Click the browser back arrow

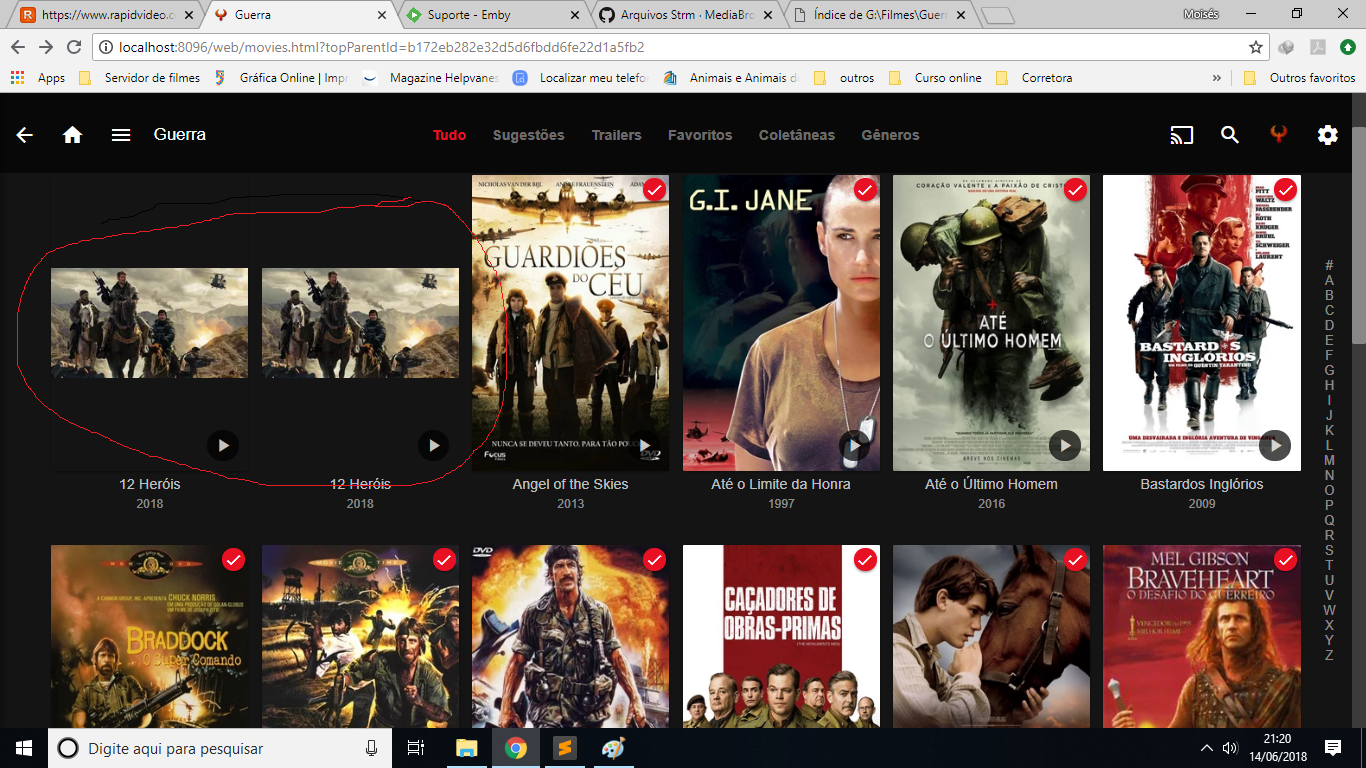click(19, 47)
